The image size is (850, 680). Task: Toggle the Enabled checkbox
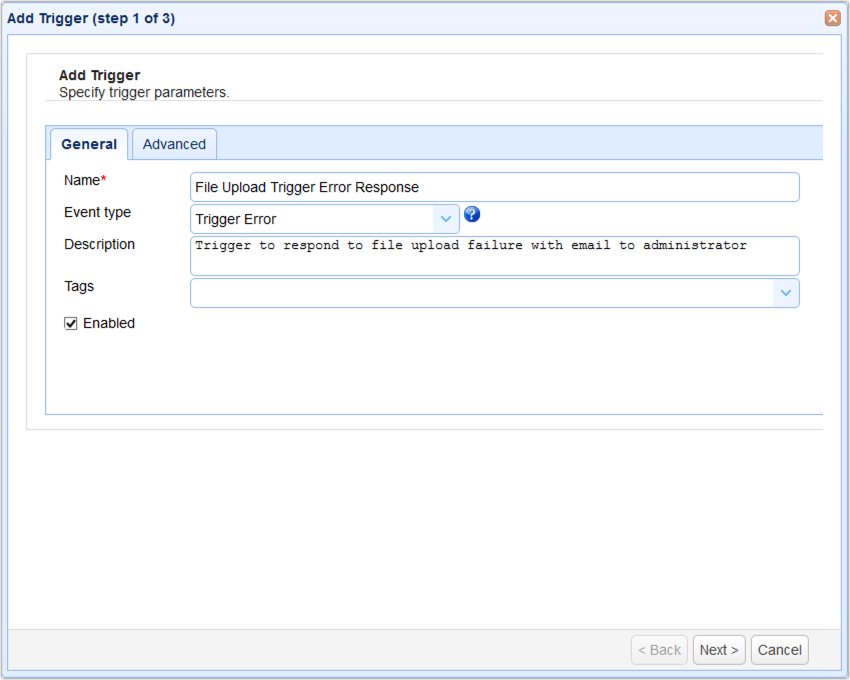point(71,324)
